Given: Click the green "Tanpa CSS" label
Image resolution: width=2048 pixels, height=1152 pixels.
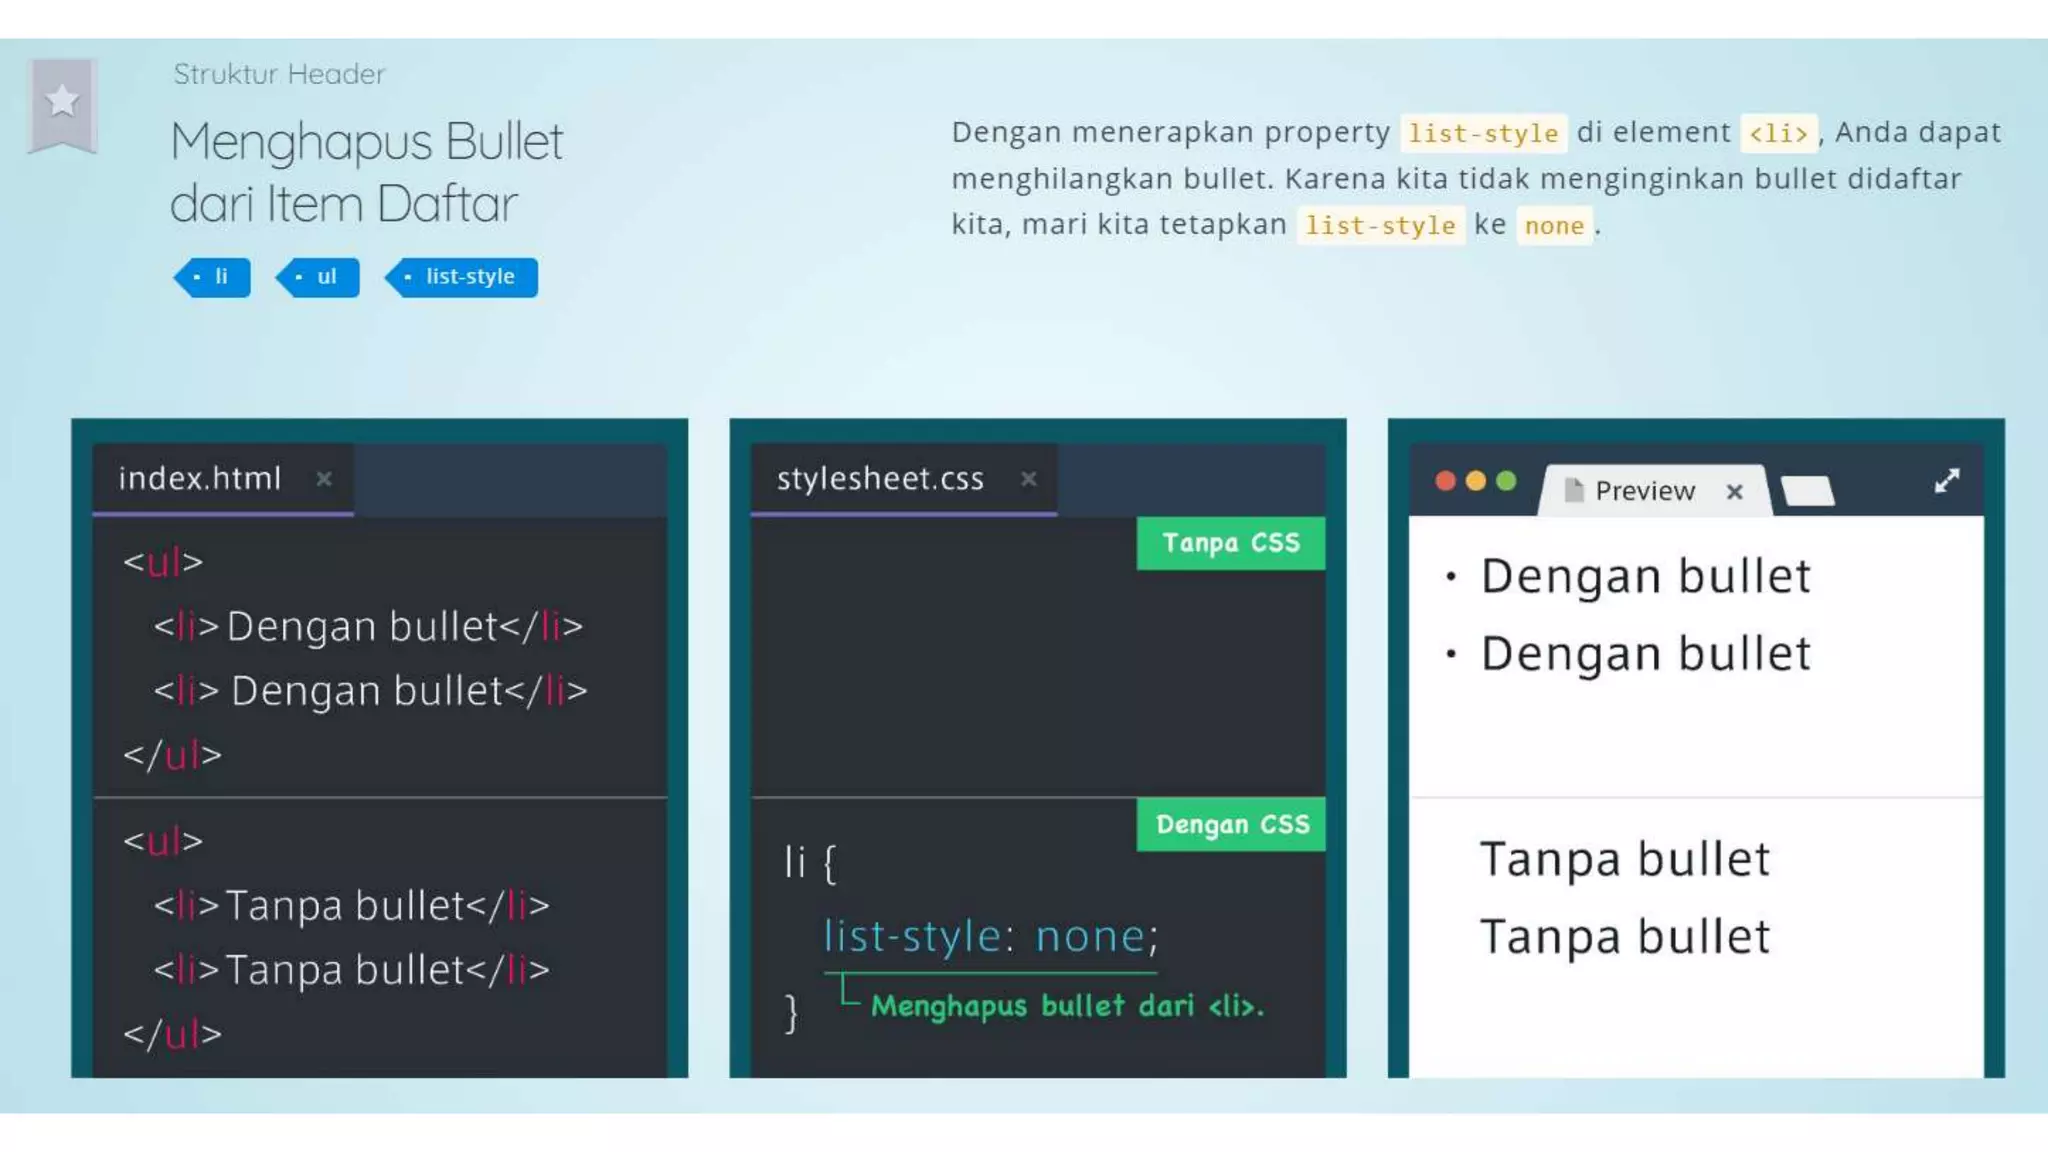Looking at the screenshot, I should pyautogui.click(x=1231, y=543).
